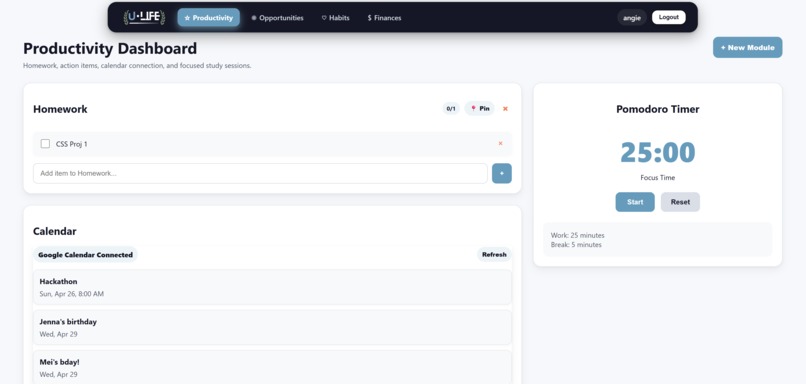Go to the Habits tab
This screenshot has width=806, height=384.
point(336,17)
